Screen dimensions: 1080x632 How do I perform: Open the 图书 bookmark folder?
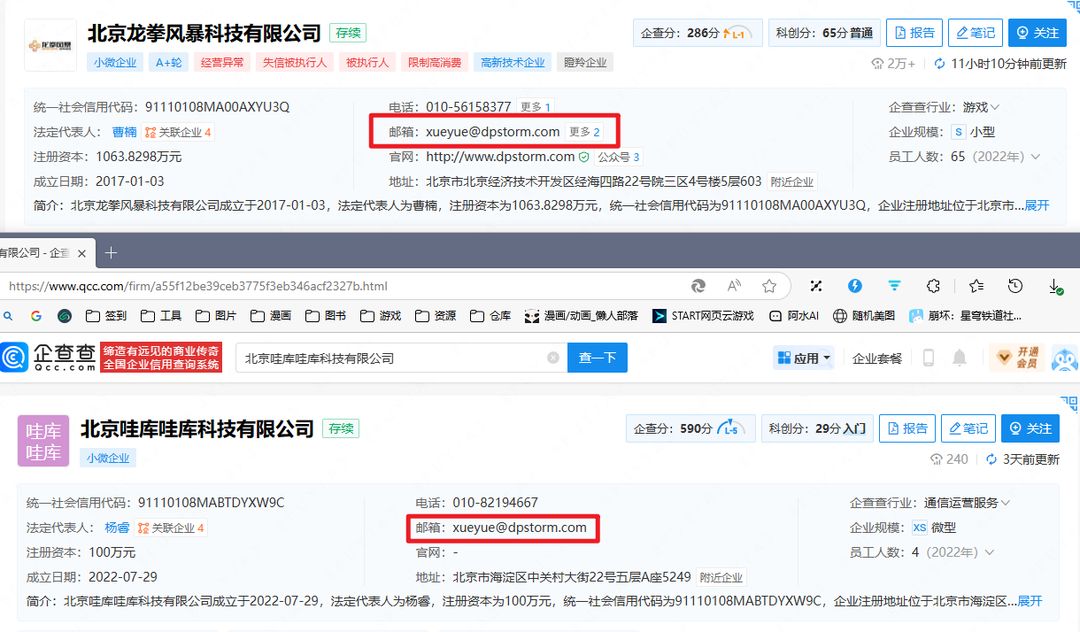[325, 315]
